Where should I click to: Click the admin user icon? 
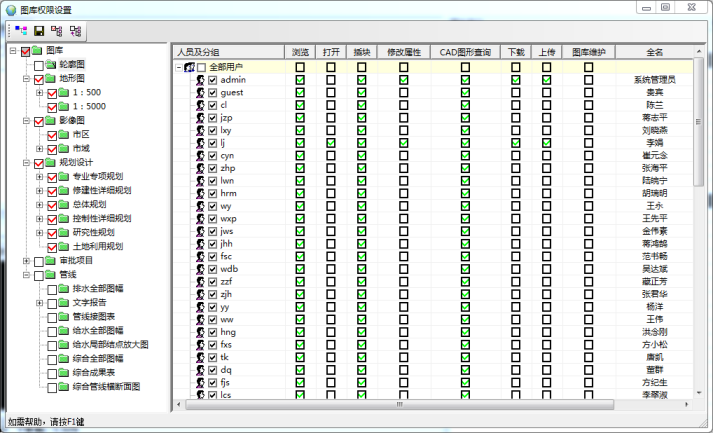[200, 80]
